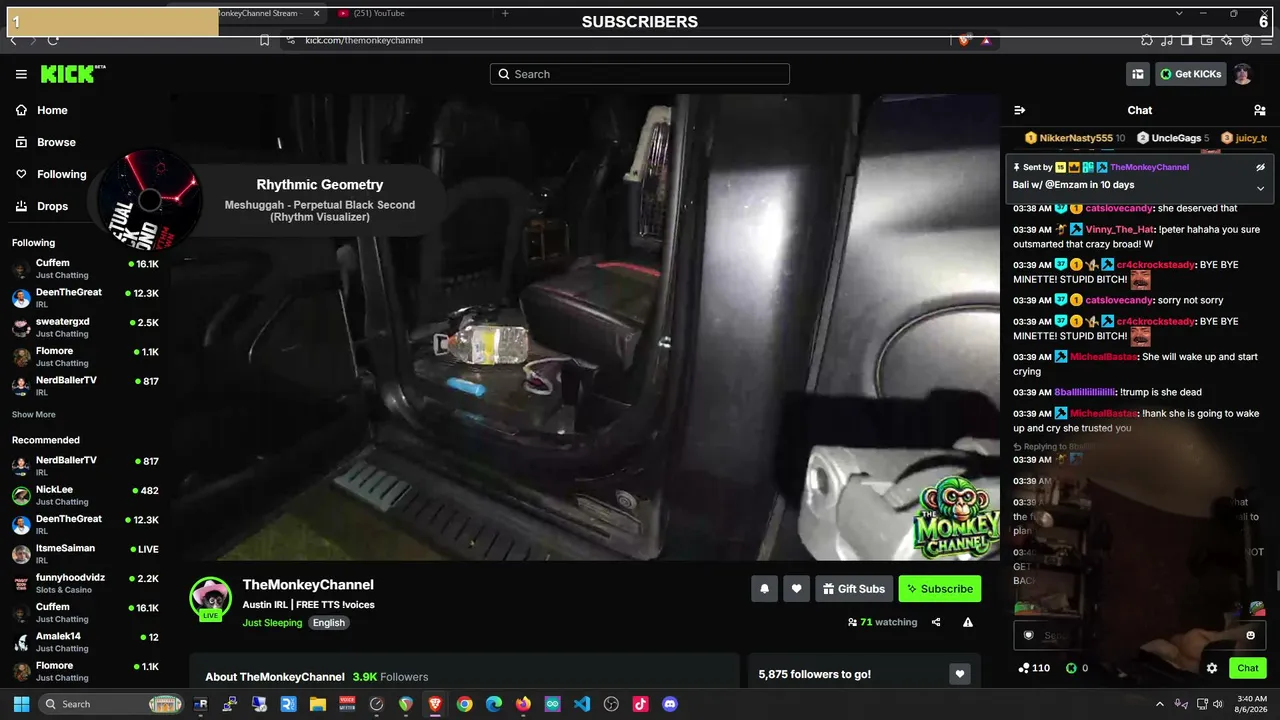Open Brave Rewards triangle icon
The image size is (1280, 720).
986,40
